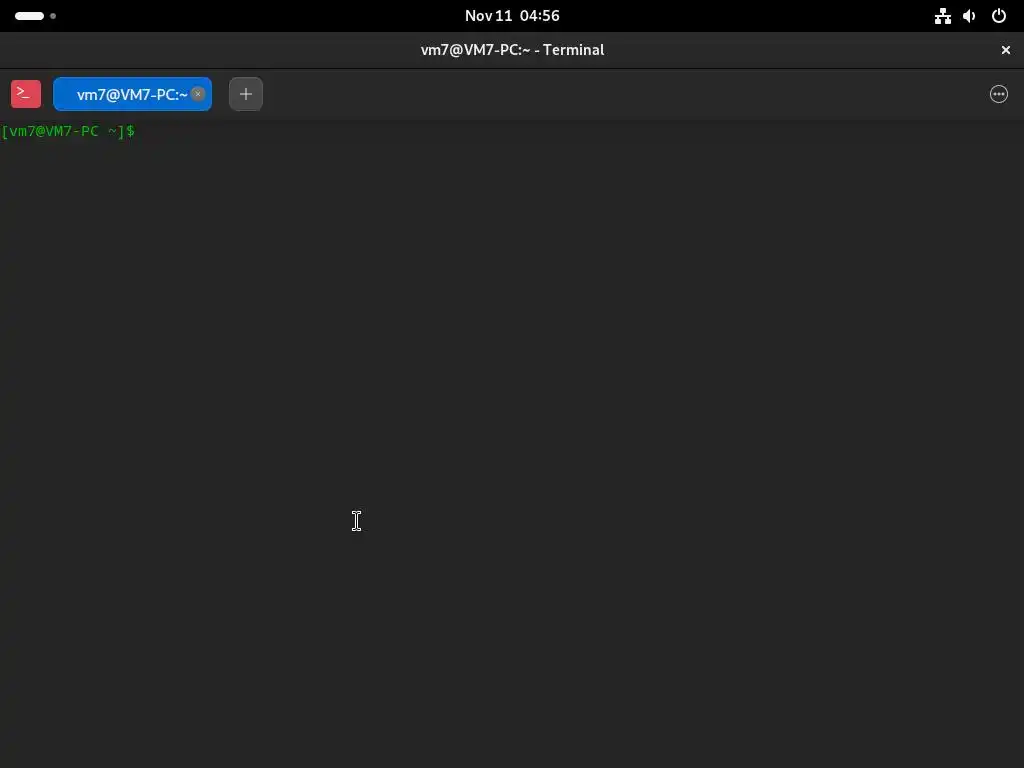Open the Nov 11 04:56 clock menu

(x=512, y=16)
